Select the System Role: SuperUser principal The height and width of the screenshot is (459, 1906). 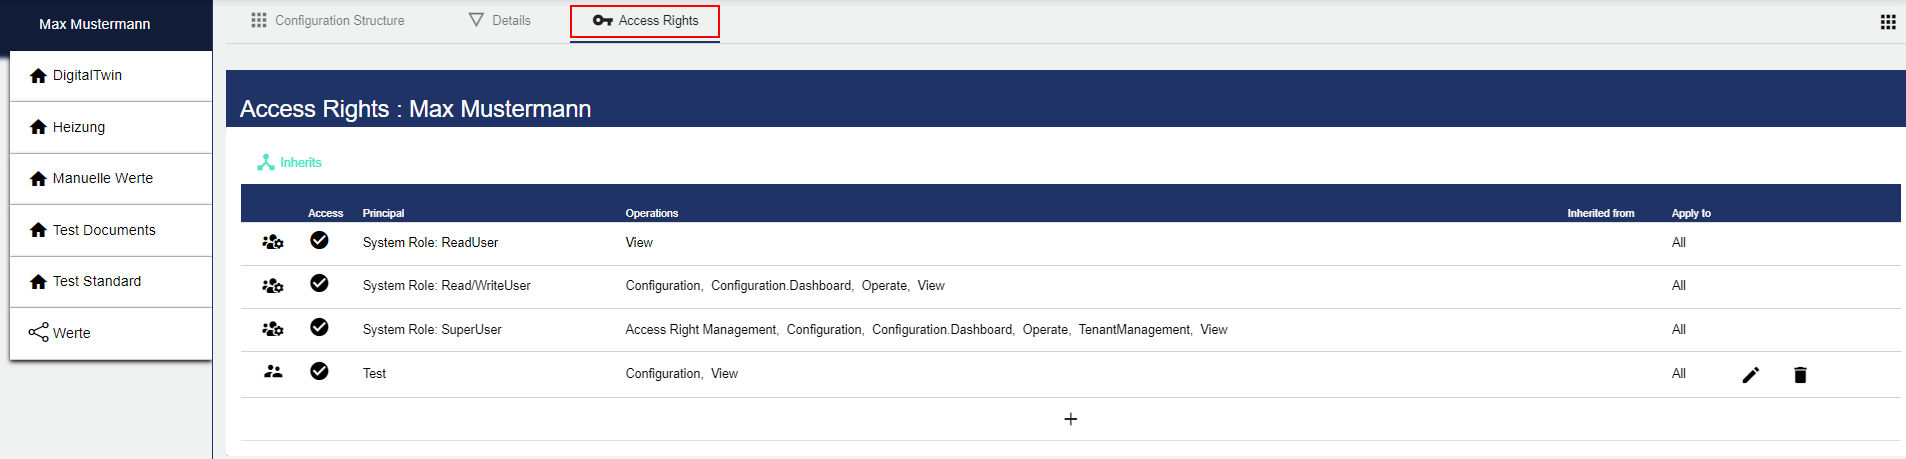tap(432, 330)
